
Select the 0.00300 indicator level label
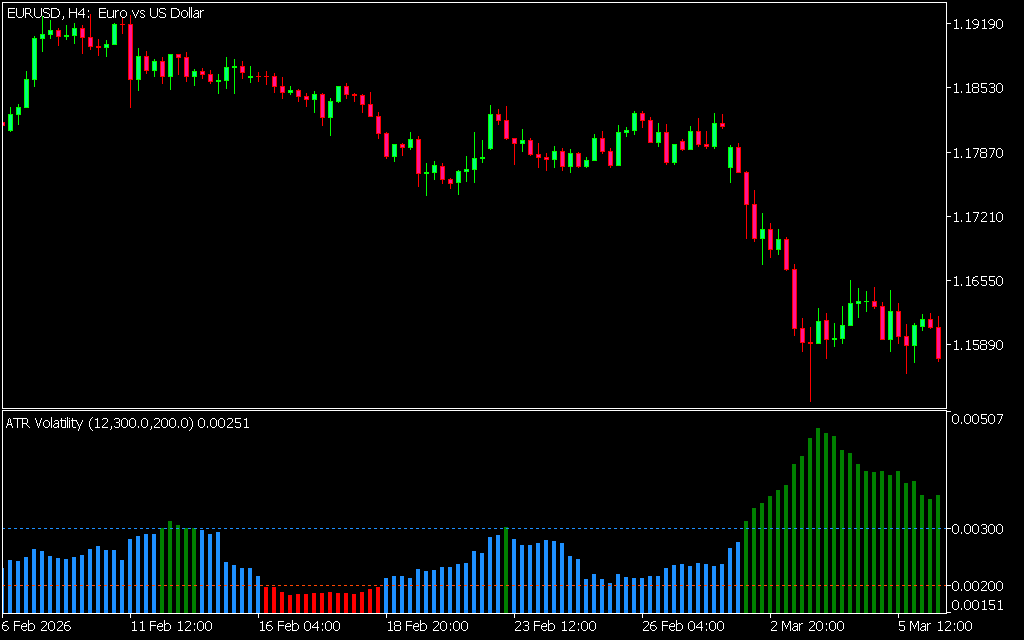tap(980, 528)
